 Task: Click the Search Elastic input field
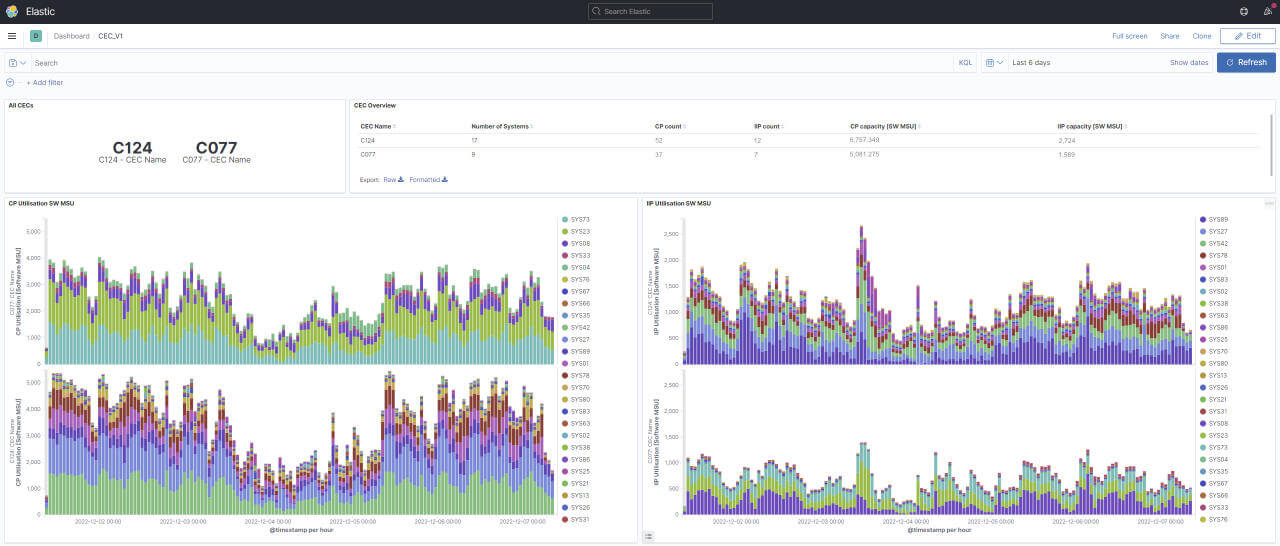click(650, 11)
